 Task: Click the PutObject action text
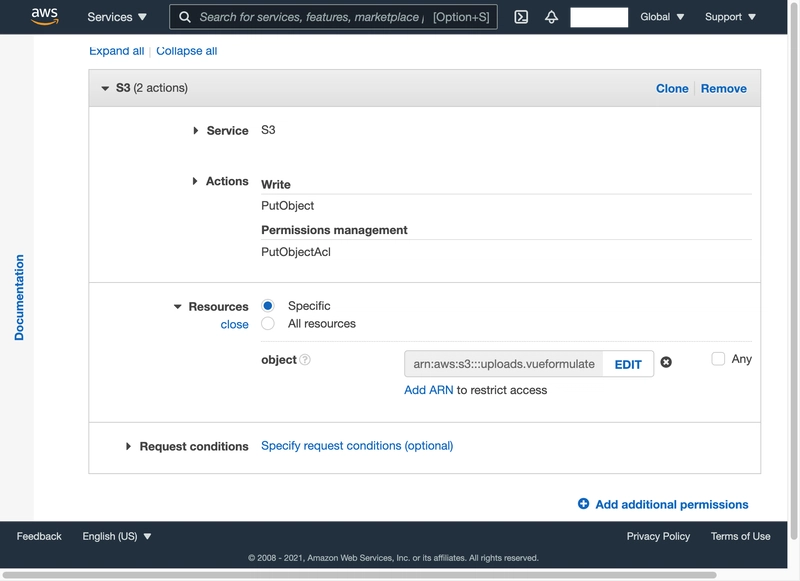pos(287,206)
